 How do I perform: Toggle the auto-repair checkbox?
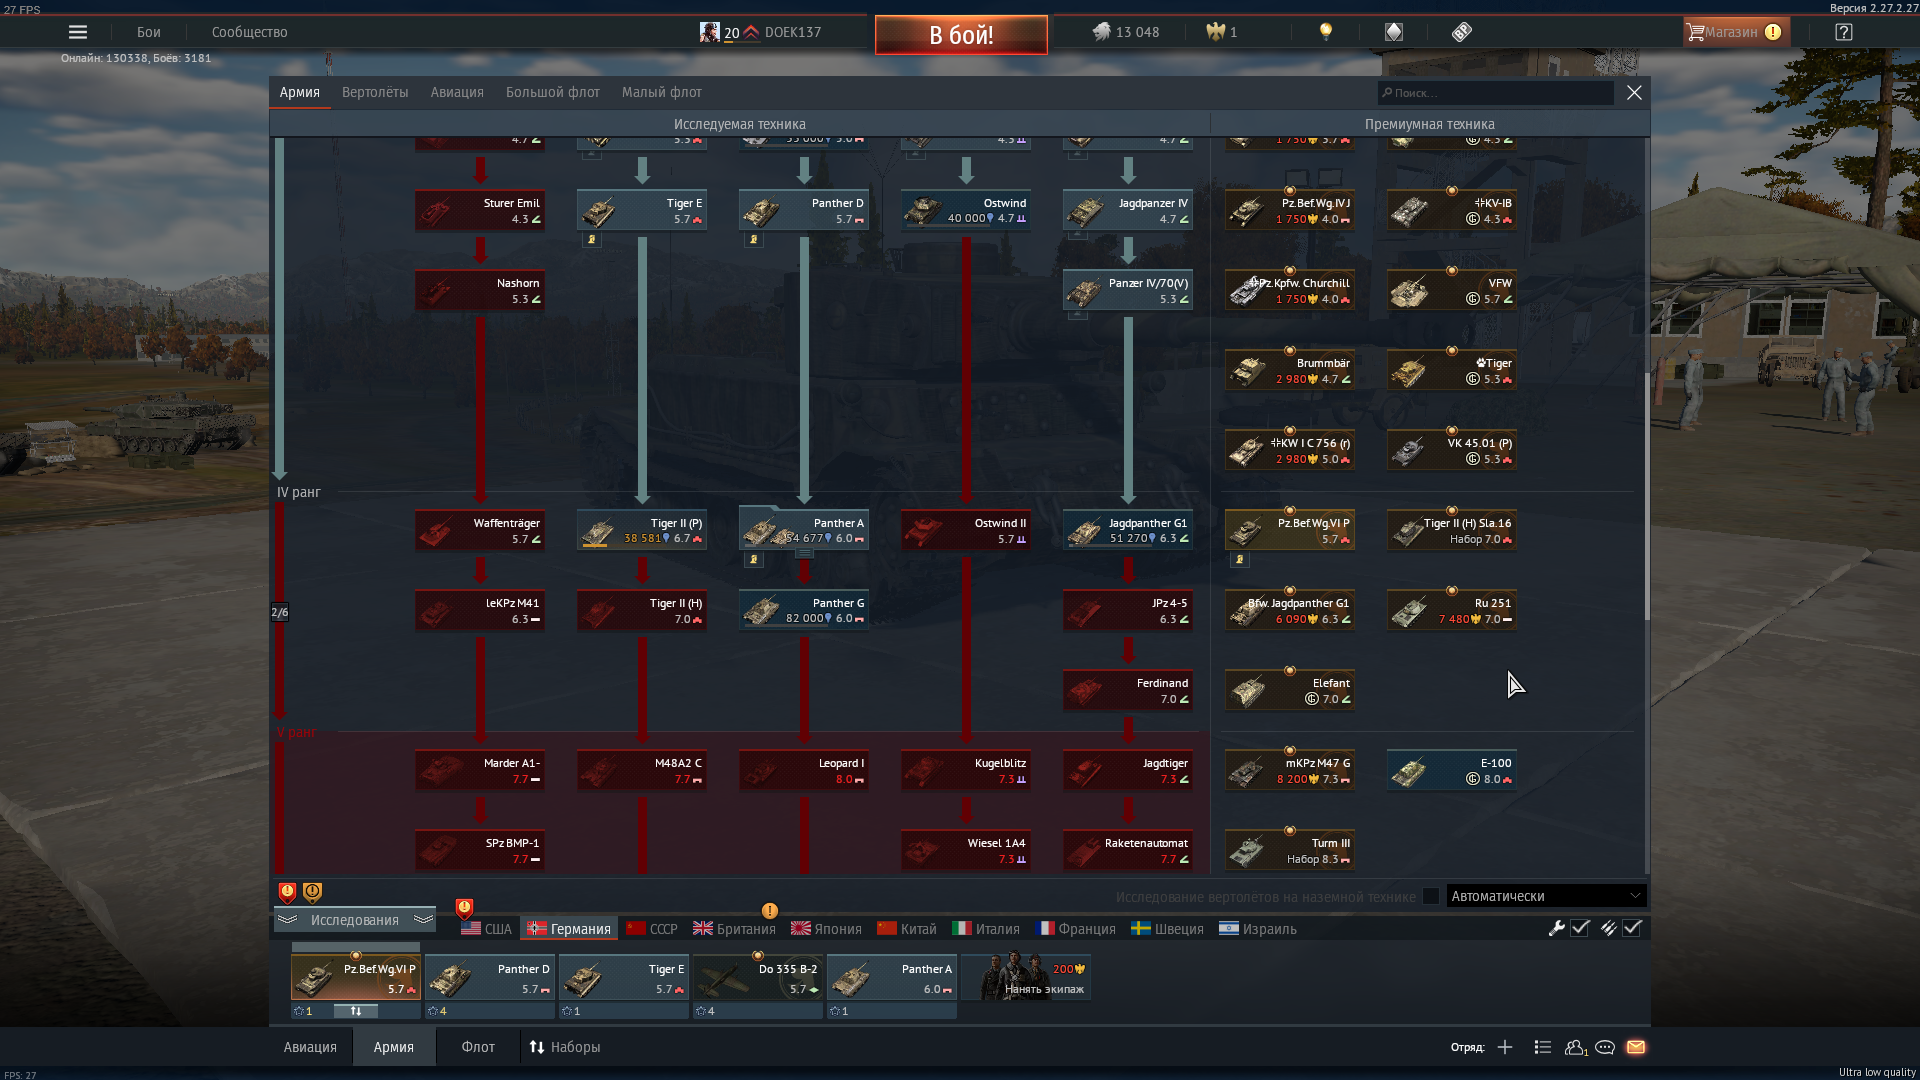pos(1580,928)
